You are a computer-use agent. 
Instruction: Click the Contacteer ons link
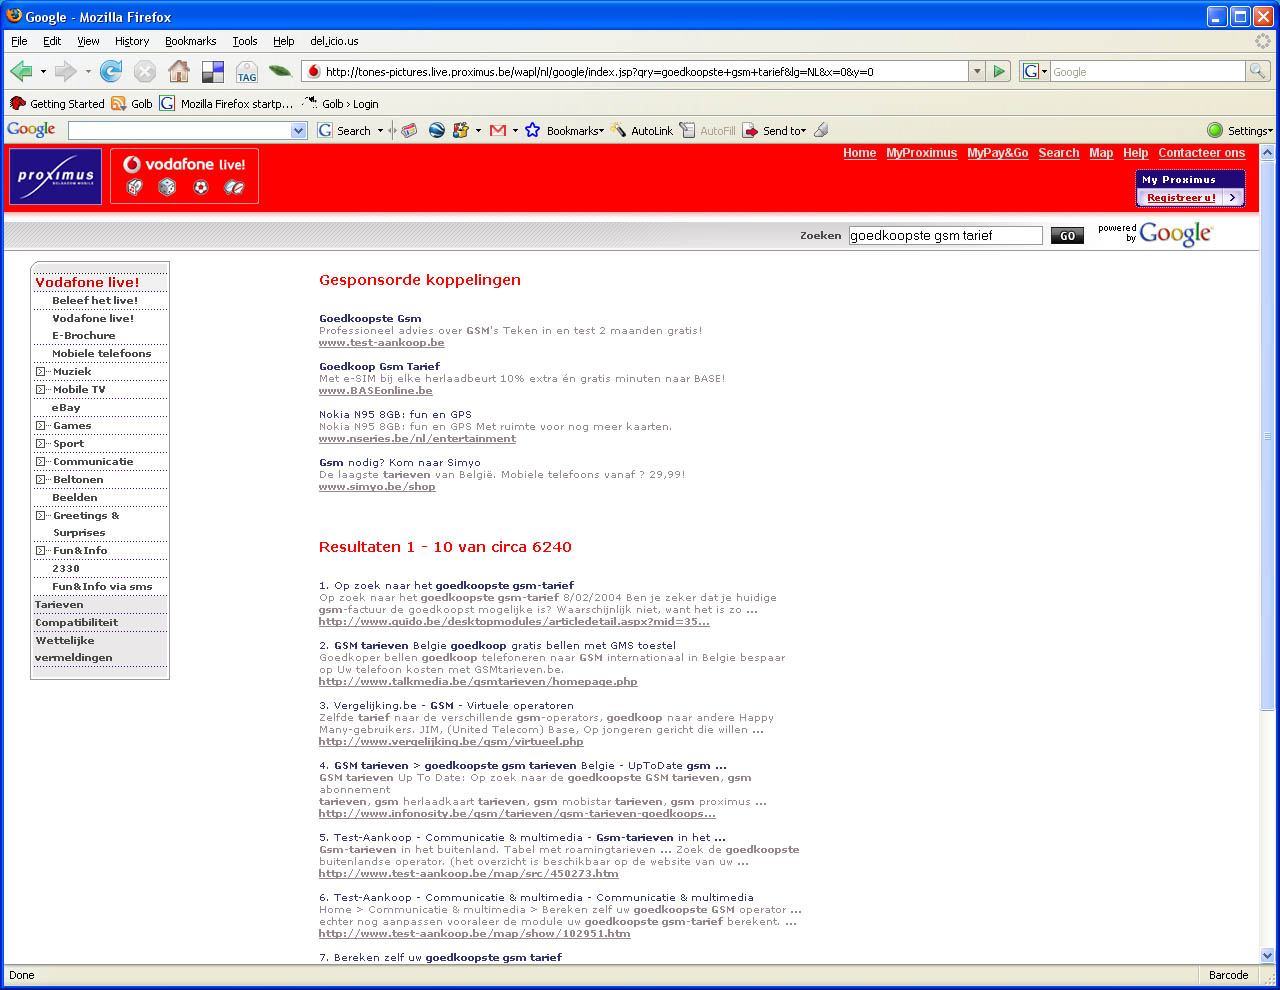pyautogui.click(x=1201, y=153)
